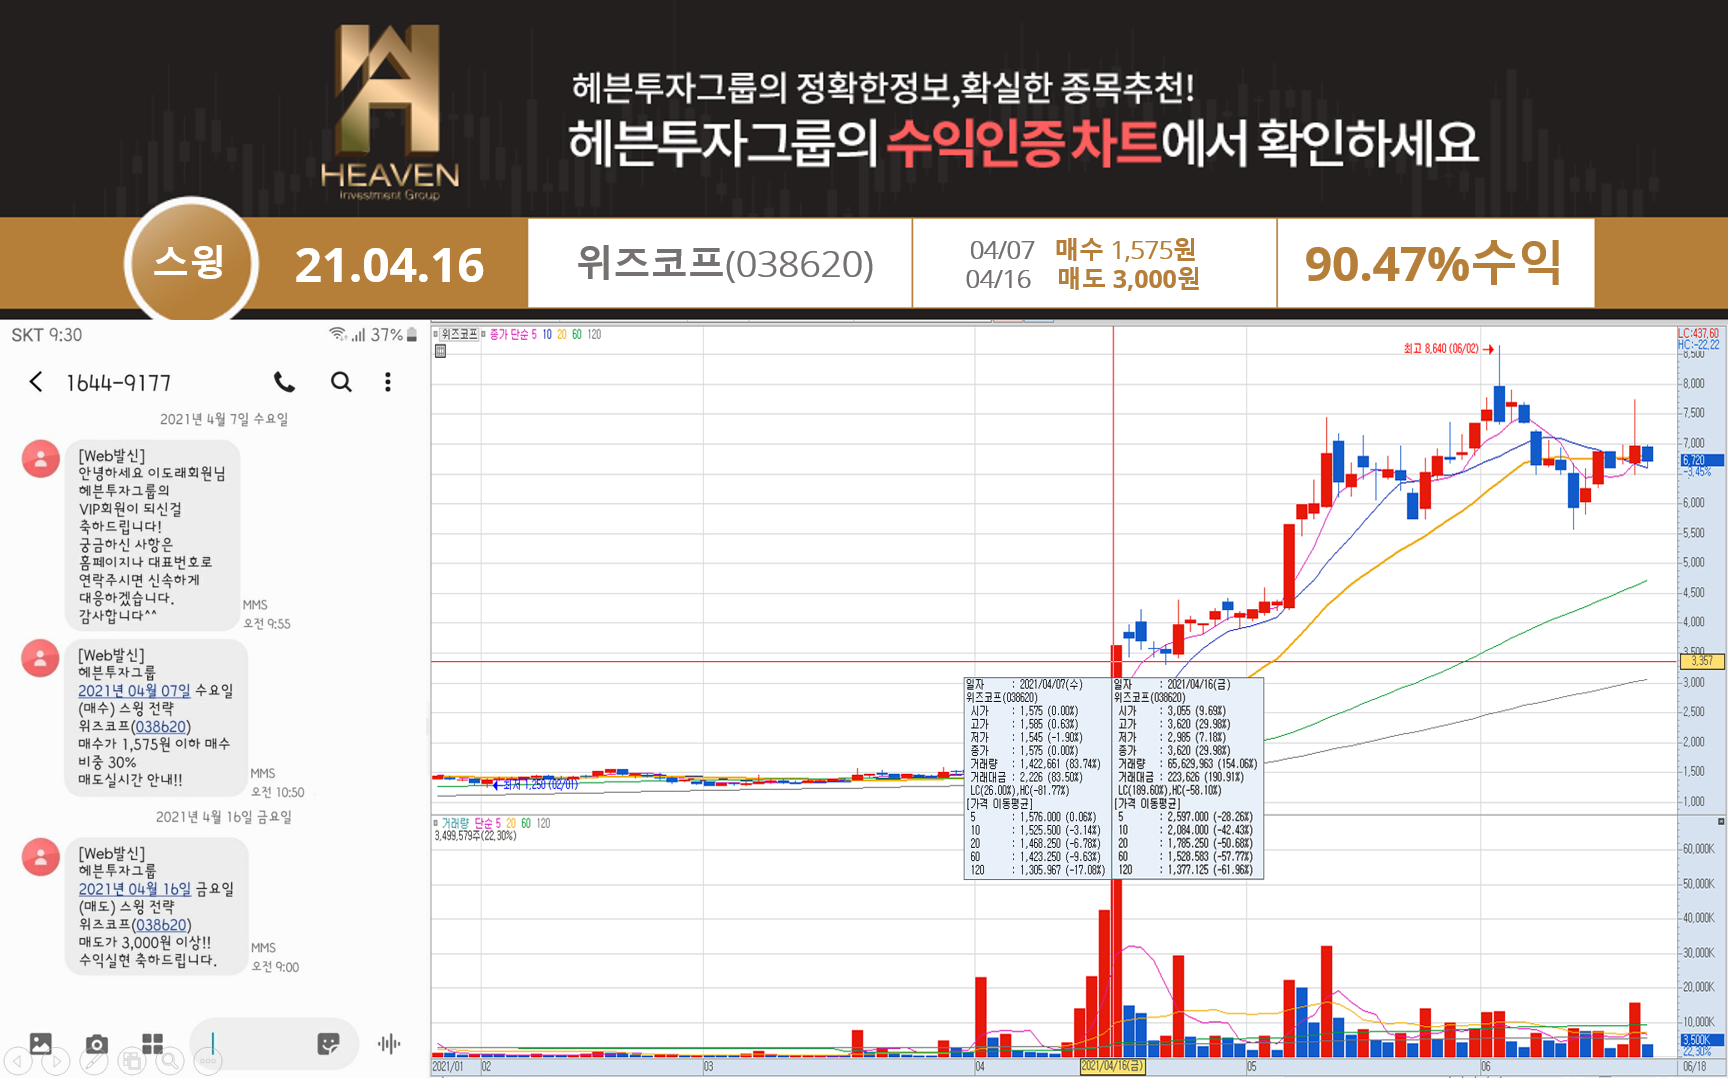Click the 2021/04/16(금) data tooltip
Viewport: 1728px width, 1078px height.
[1189, 778]
